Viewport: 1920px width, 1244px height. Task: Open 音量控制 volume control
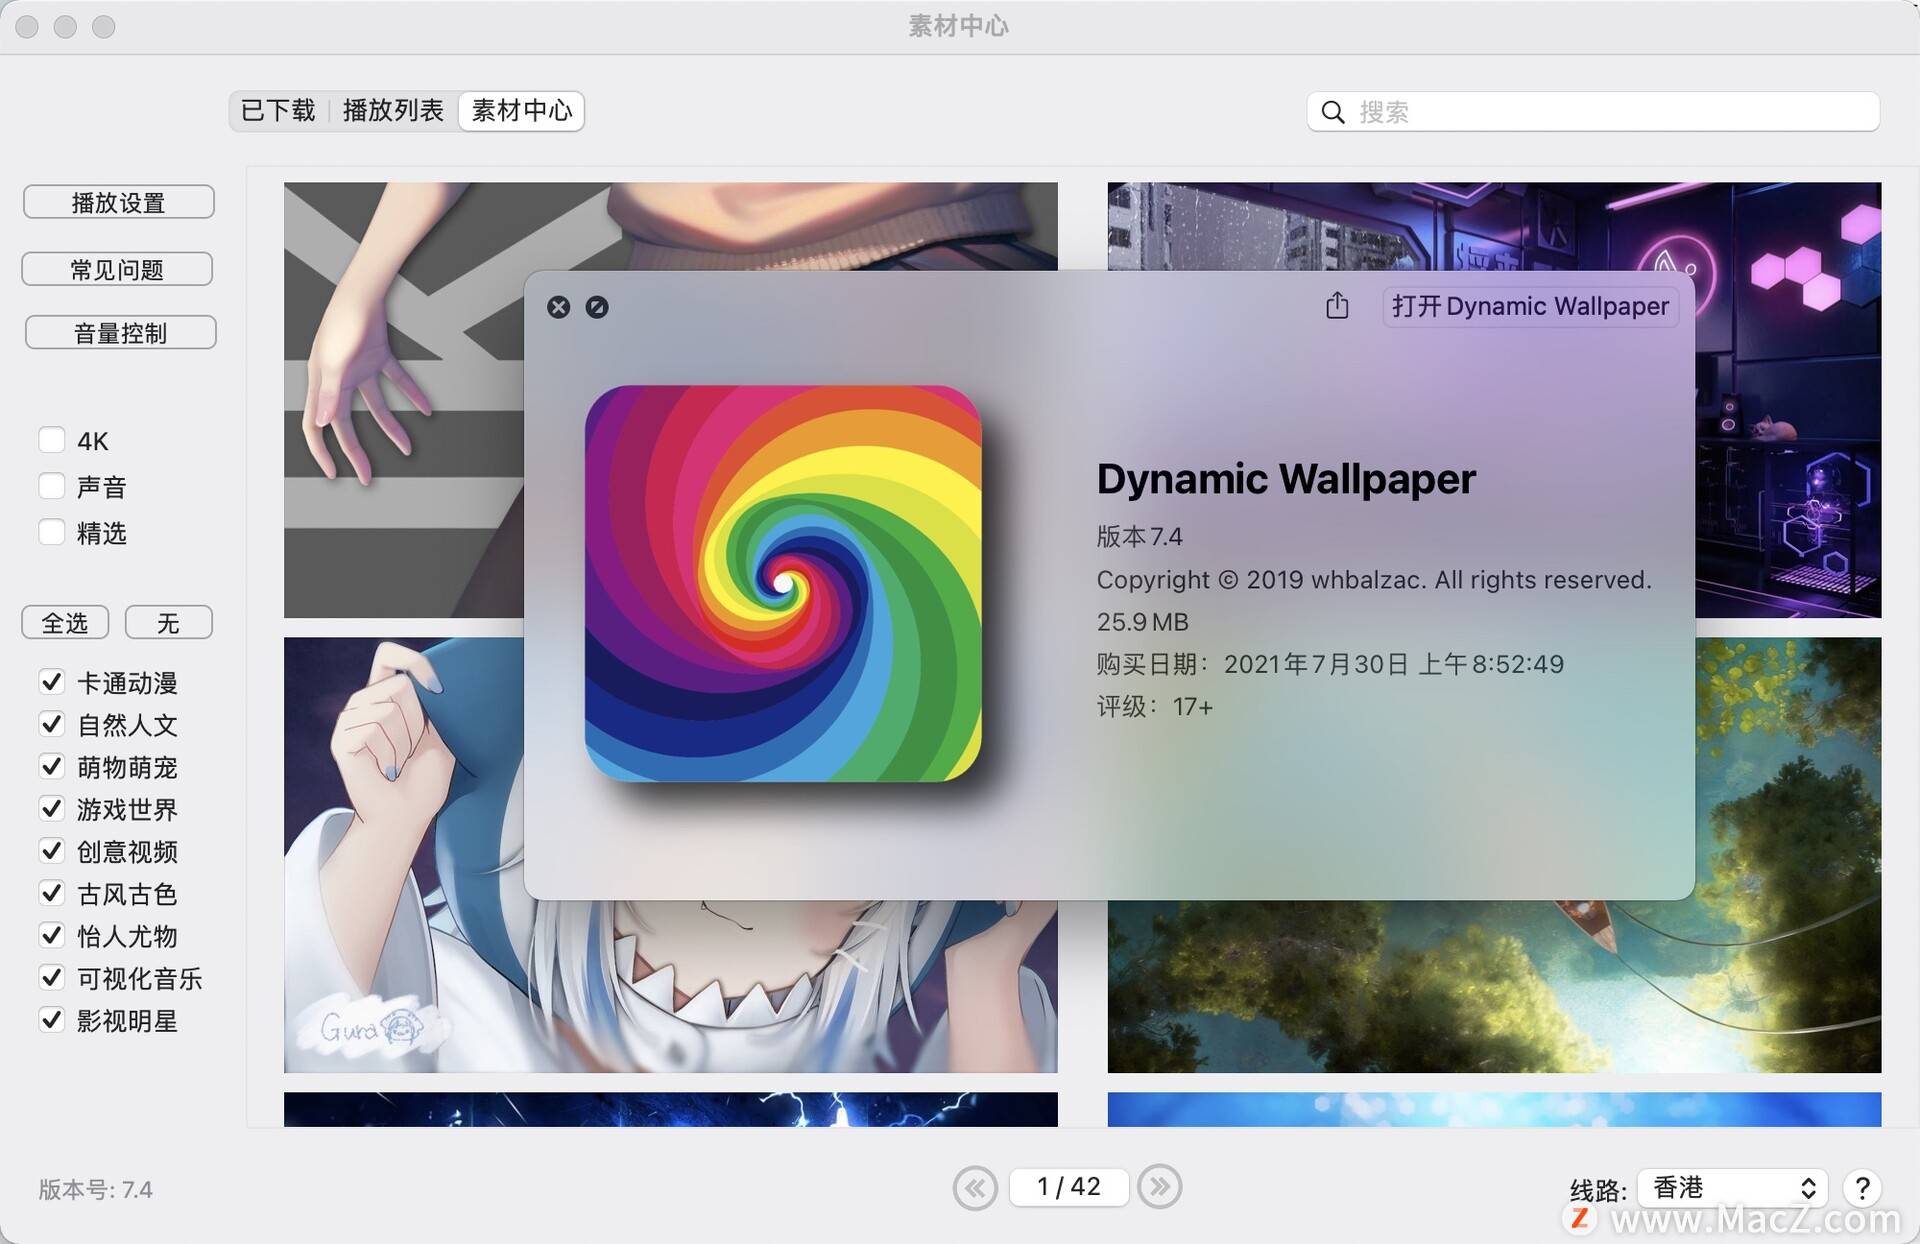coord(120,333)
